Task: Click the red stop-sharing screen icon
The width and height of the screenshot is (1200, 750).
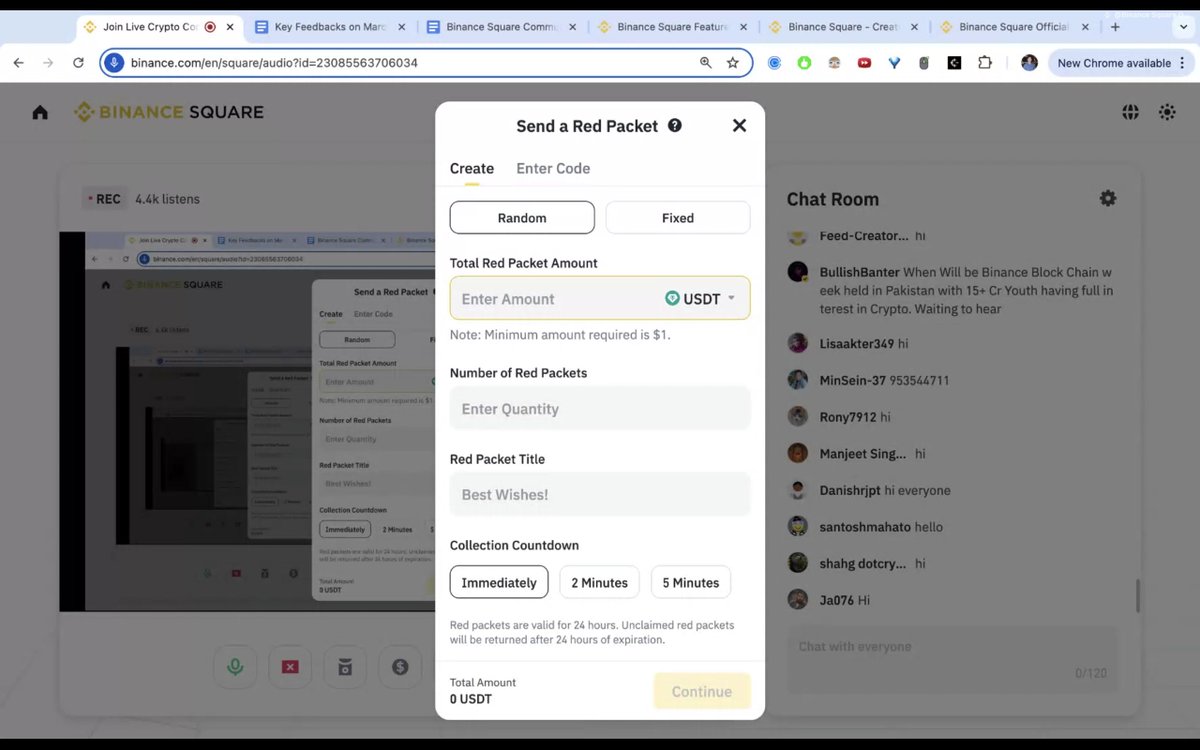Action: click(290, 667)
